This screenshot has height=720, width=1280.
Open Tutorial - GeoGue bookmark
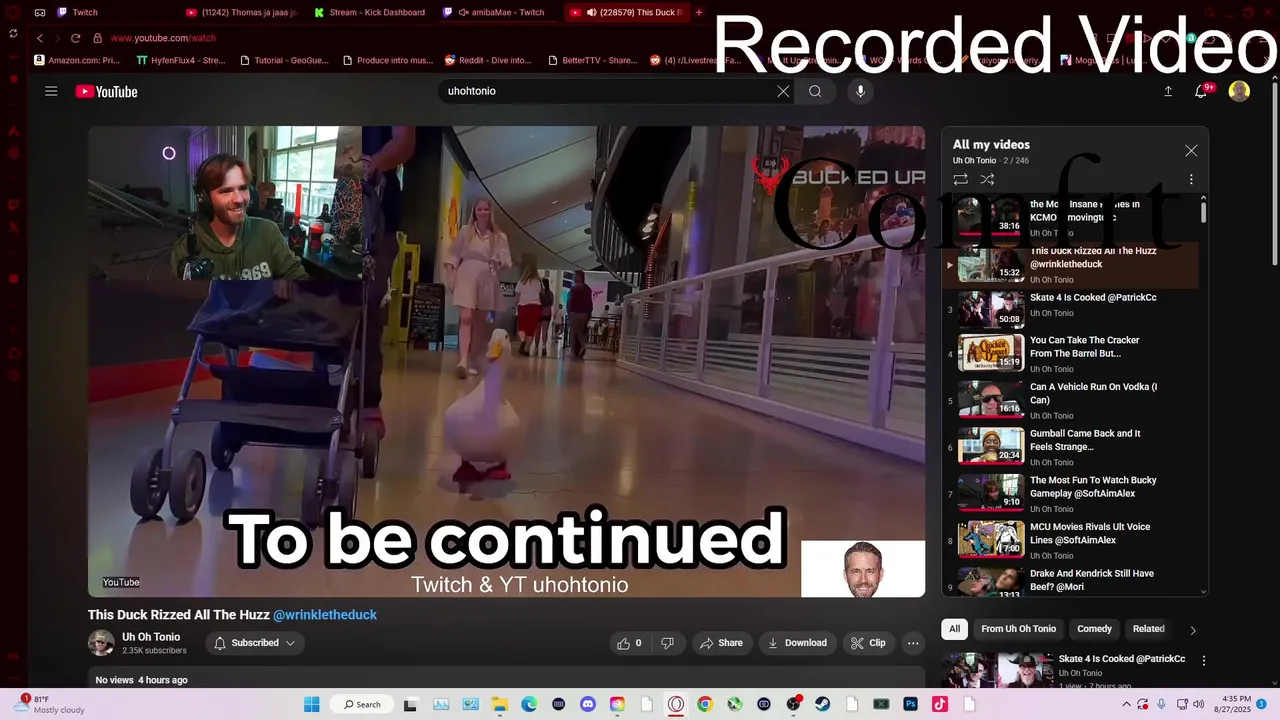tap(285, 60)
